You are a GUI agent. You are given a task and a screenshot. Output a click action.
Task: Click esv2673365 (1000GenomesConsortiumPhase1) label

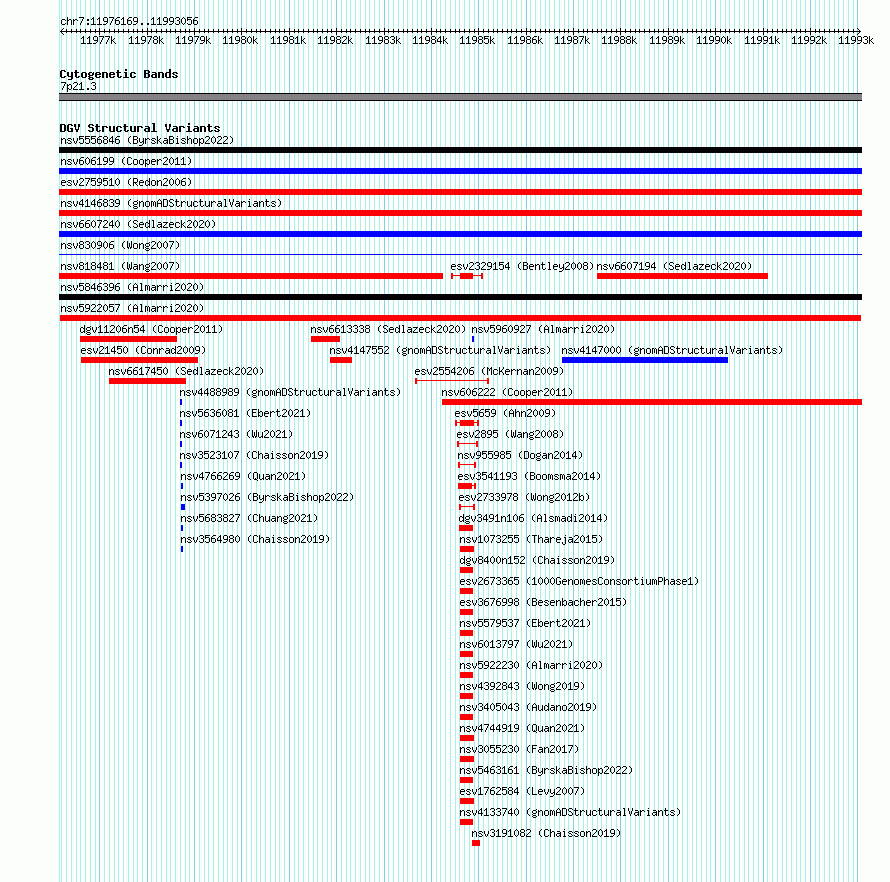click(x=579, y=581)
